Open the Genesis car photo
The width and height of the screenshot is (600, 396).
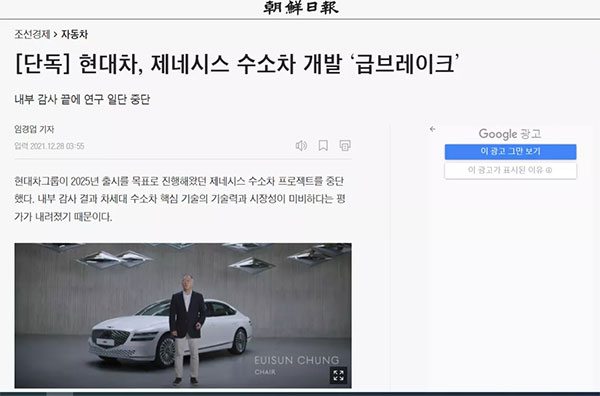[x=183, y=315]
